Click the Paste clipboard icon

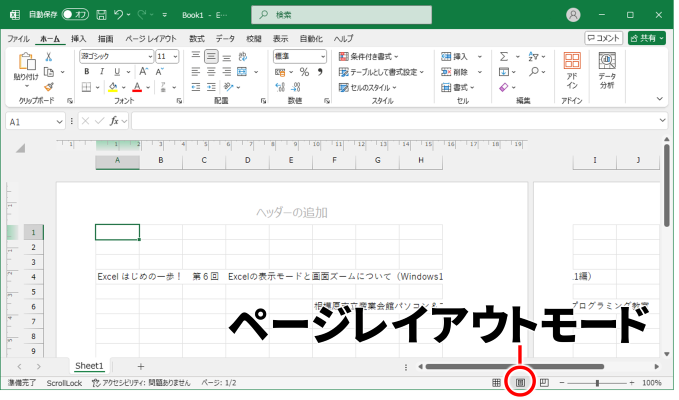pos(27,61)
